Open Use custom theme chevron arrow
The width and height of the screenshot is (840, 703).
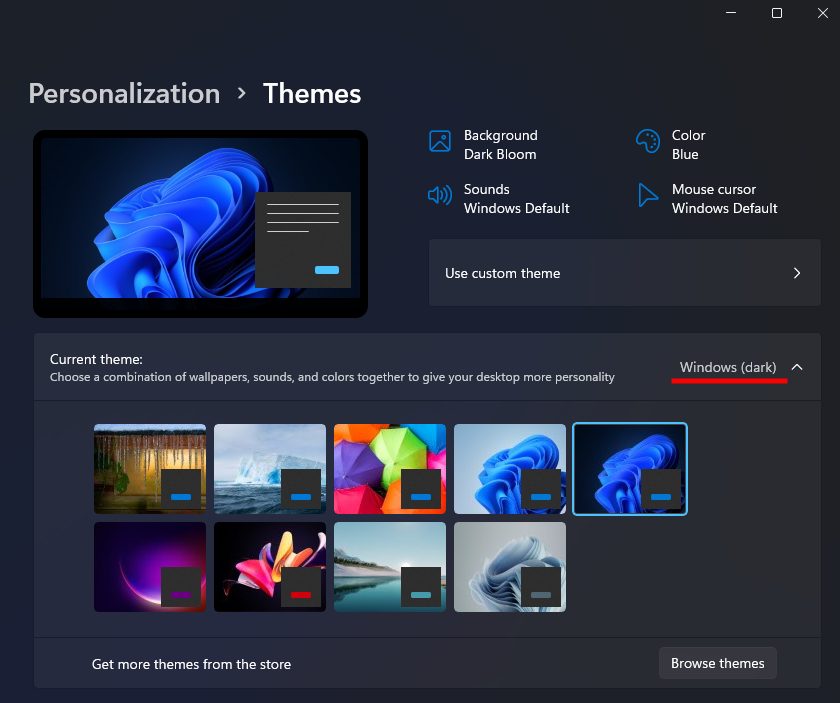(797, 273)
